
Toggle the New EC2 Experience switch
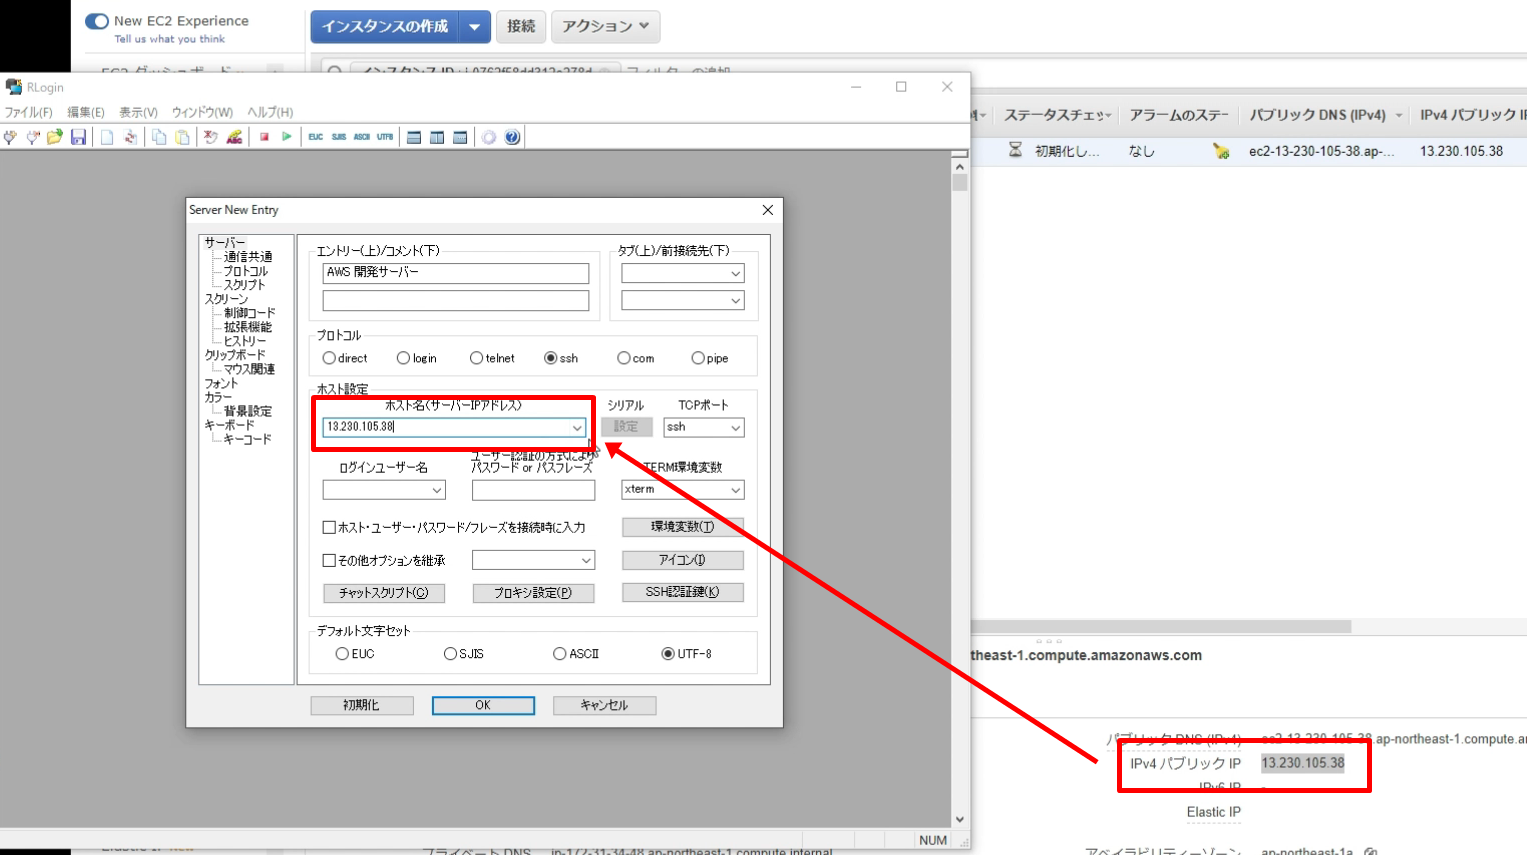[x=97, y=21]
